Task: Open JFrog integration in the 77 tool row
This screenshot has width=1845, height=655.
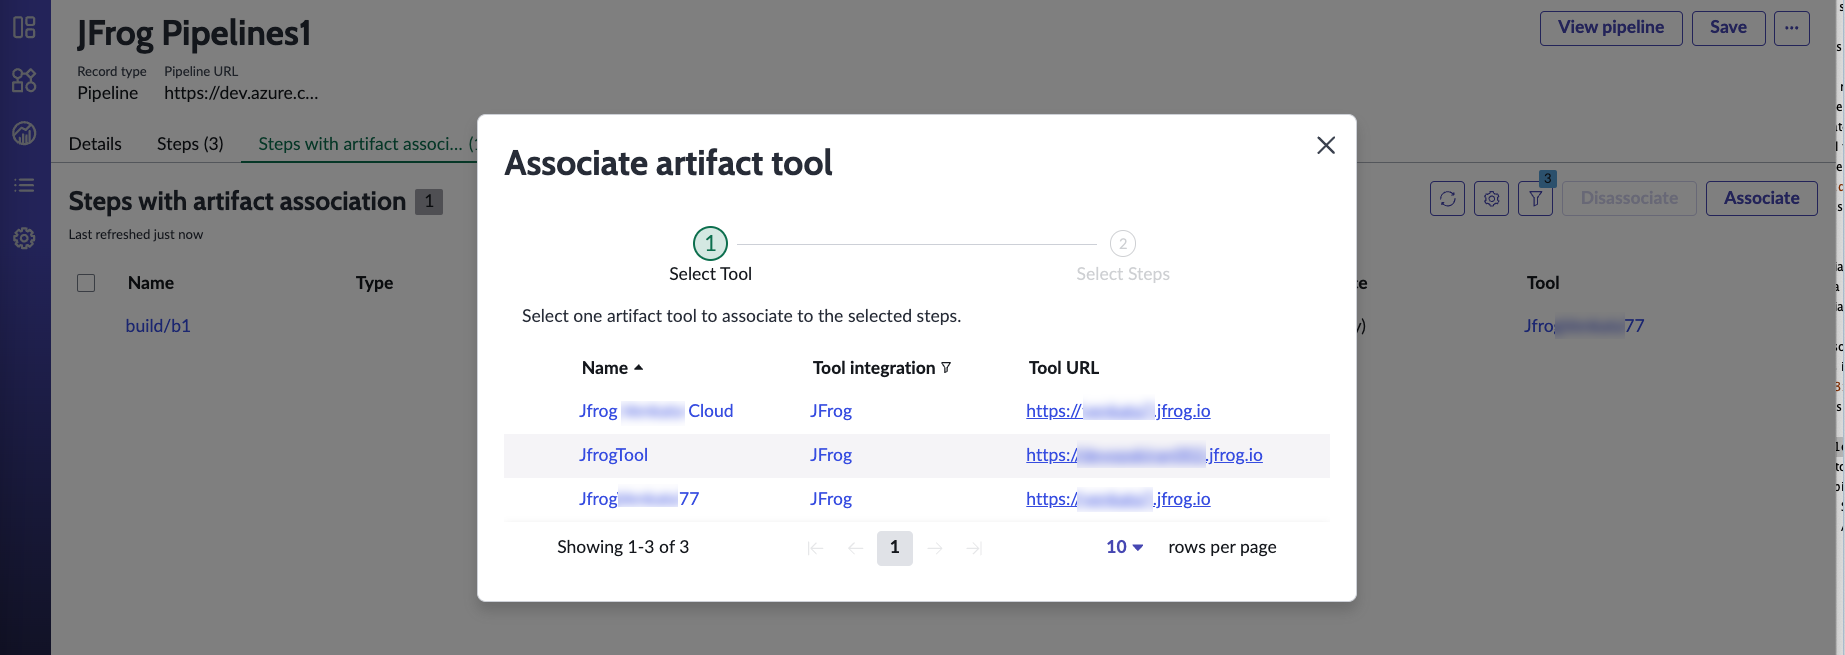Action: 831,499
